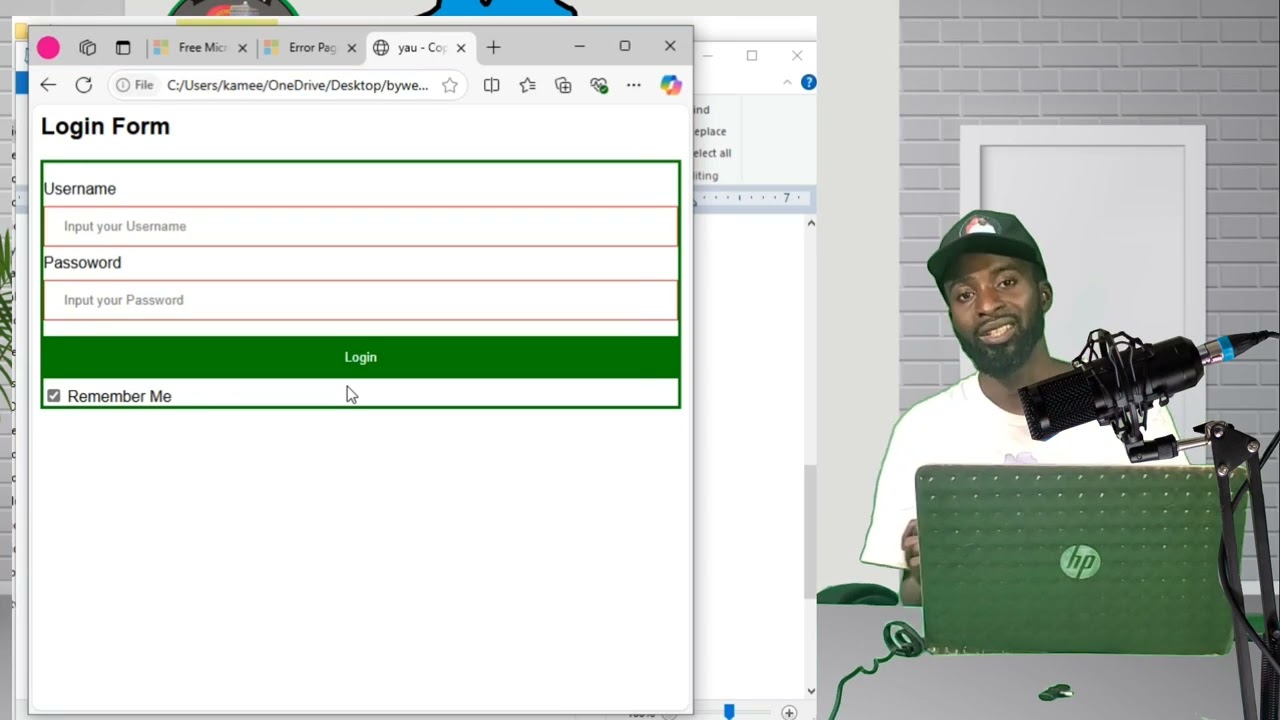Image resolution: width=1280 pixels, height=720 pixels.
Task: Open the Edge workspaces icon
Action: point(88,47)
